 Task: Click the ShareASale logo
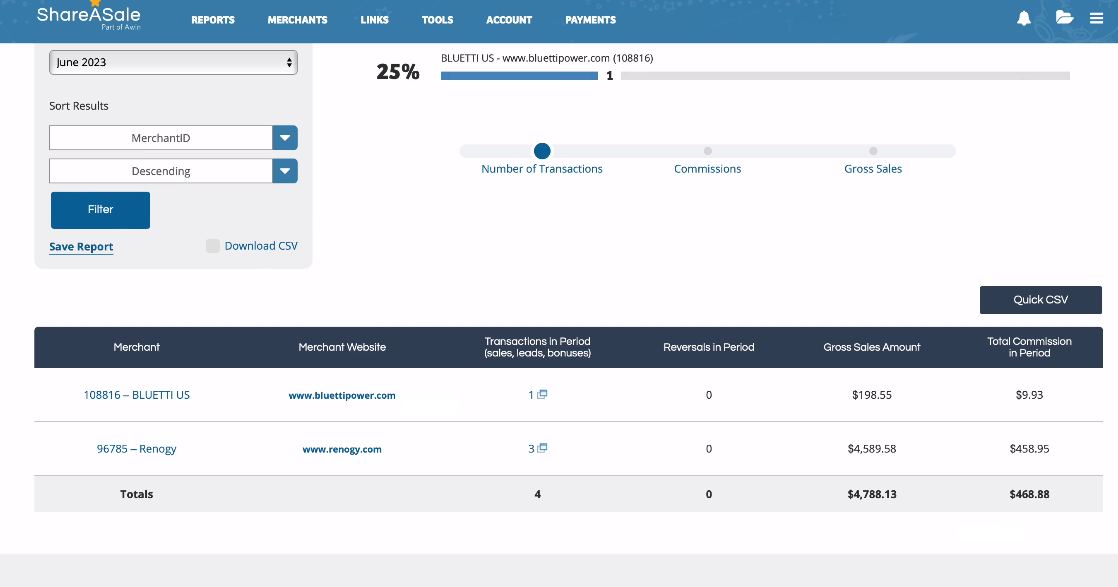89,16
